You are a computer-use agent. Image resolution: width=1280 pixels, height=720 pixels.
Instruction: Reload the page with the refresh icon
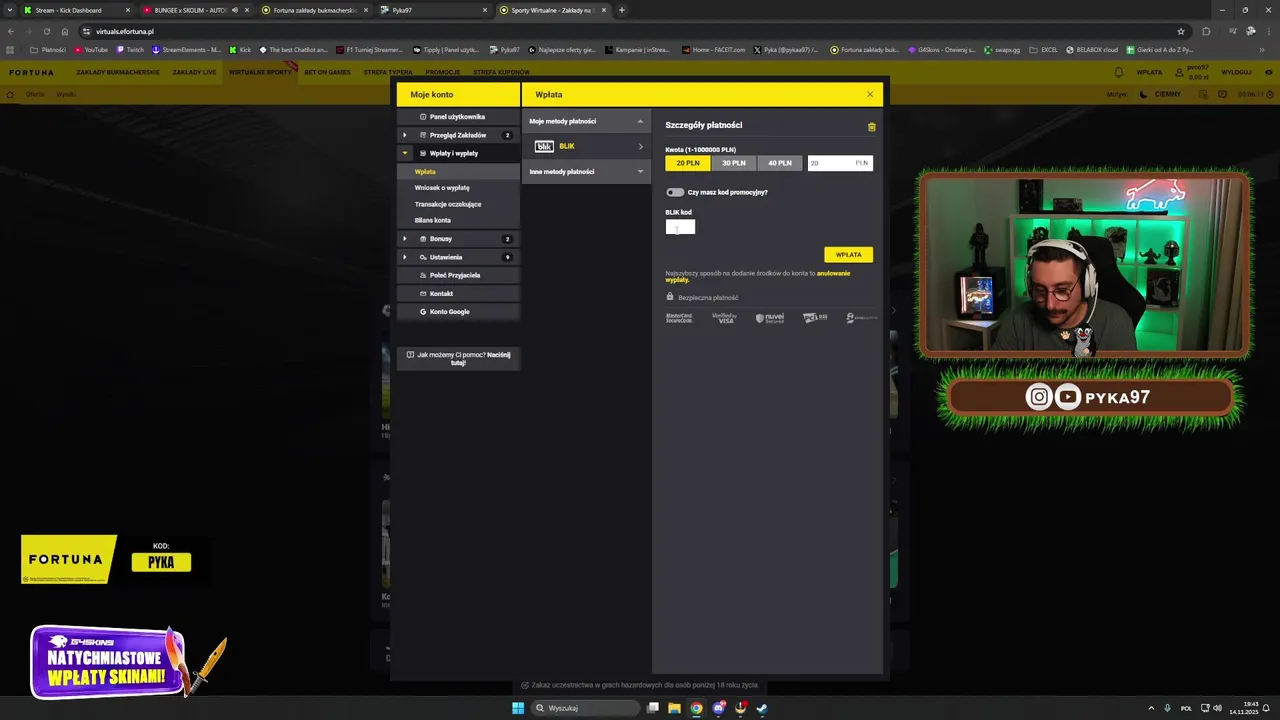tap(46, 31)
